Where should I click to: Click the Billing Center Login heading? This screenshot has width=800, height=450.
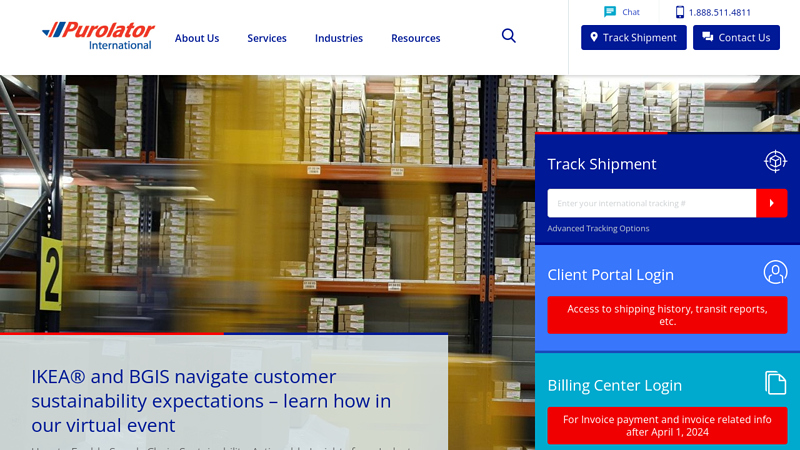coord(614,385)
